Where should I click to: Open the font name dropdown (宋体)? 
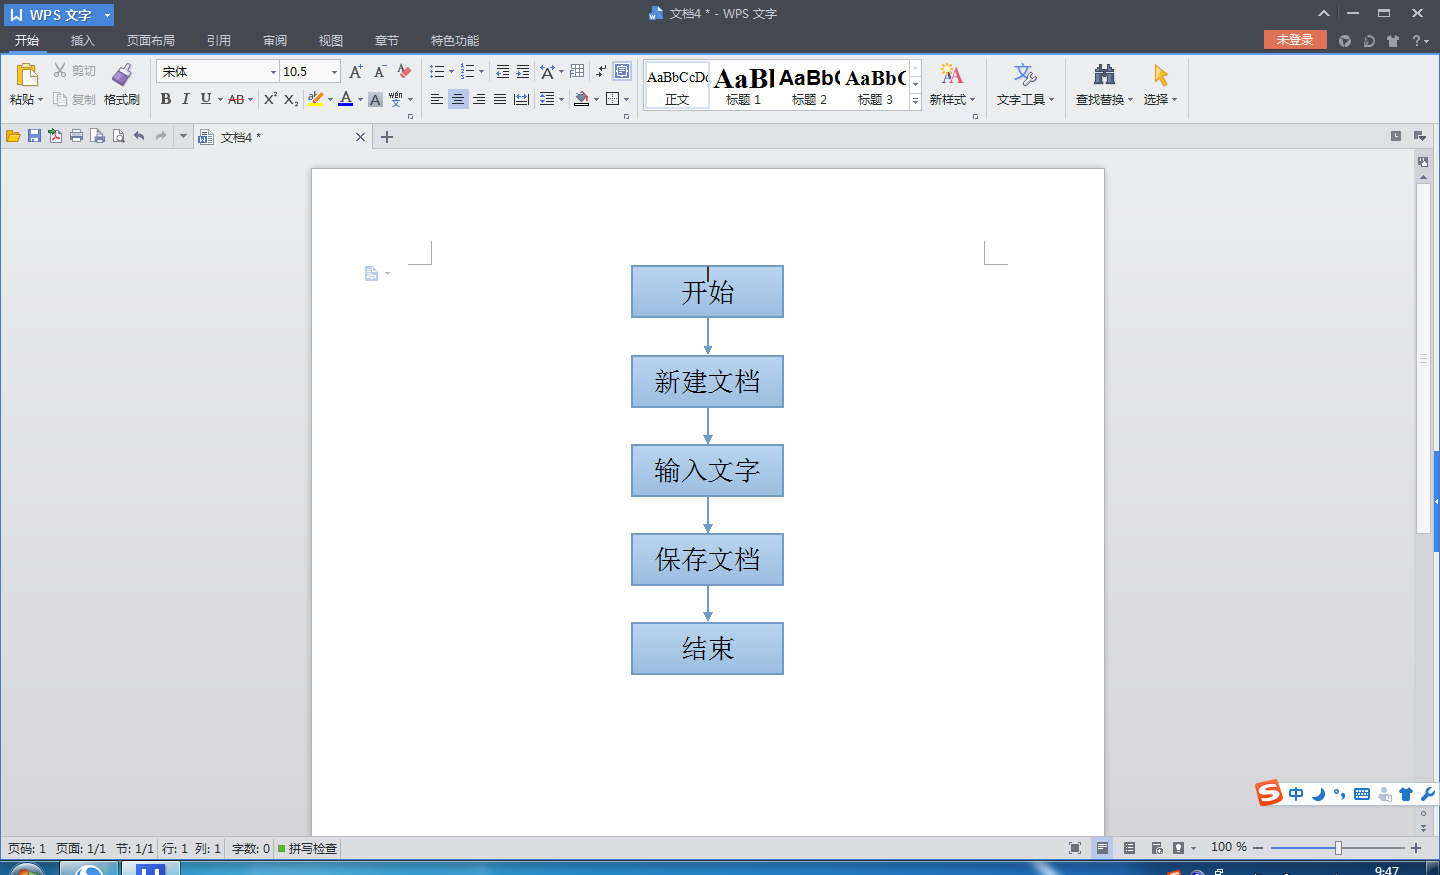click(273, 72)
